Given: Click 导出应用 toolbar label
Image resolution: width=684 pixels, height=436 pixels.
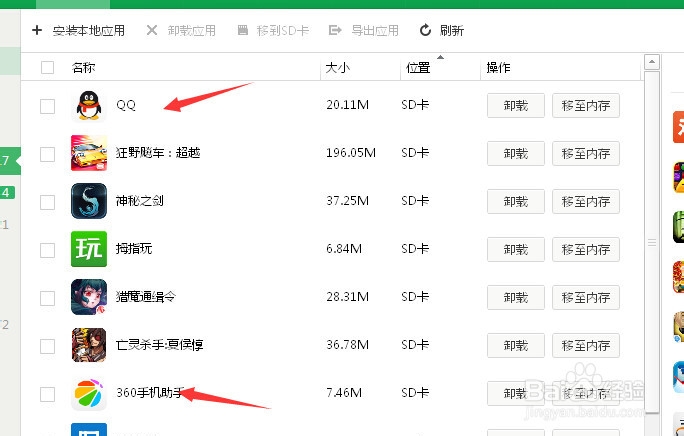Looking at the screenshot, I should [375, 31].
